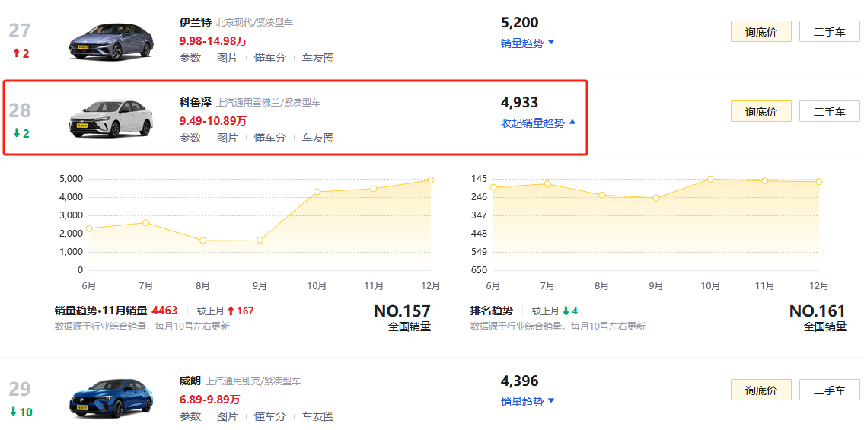
Task: Select 11月 data point on sales chart
Action: pyautogui.click(x=374, y=189)
